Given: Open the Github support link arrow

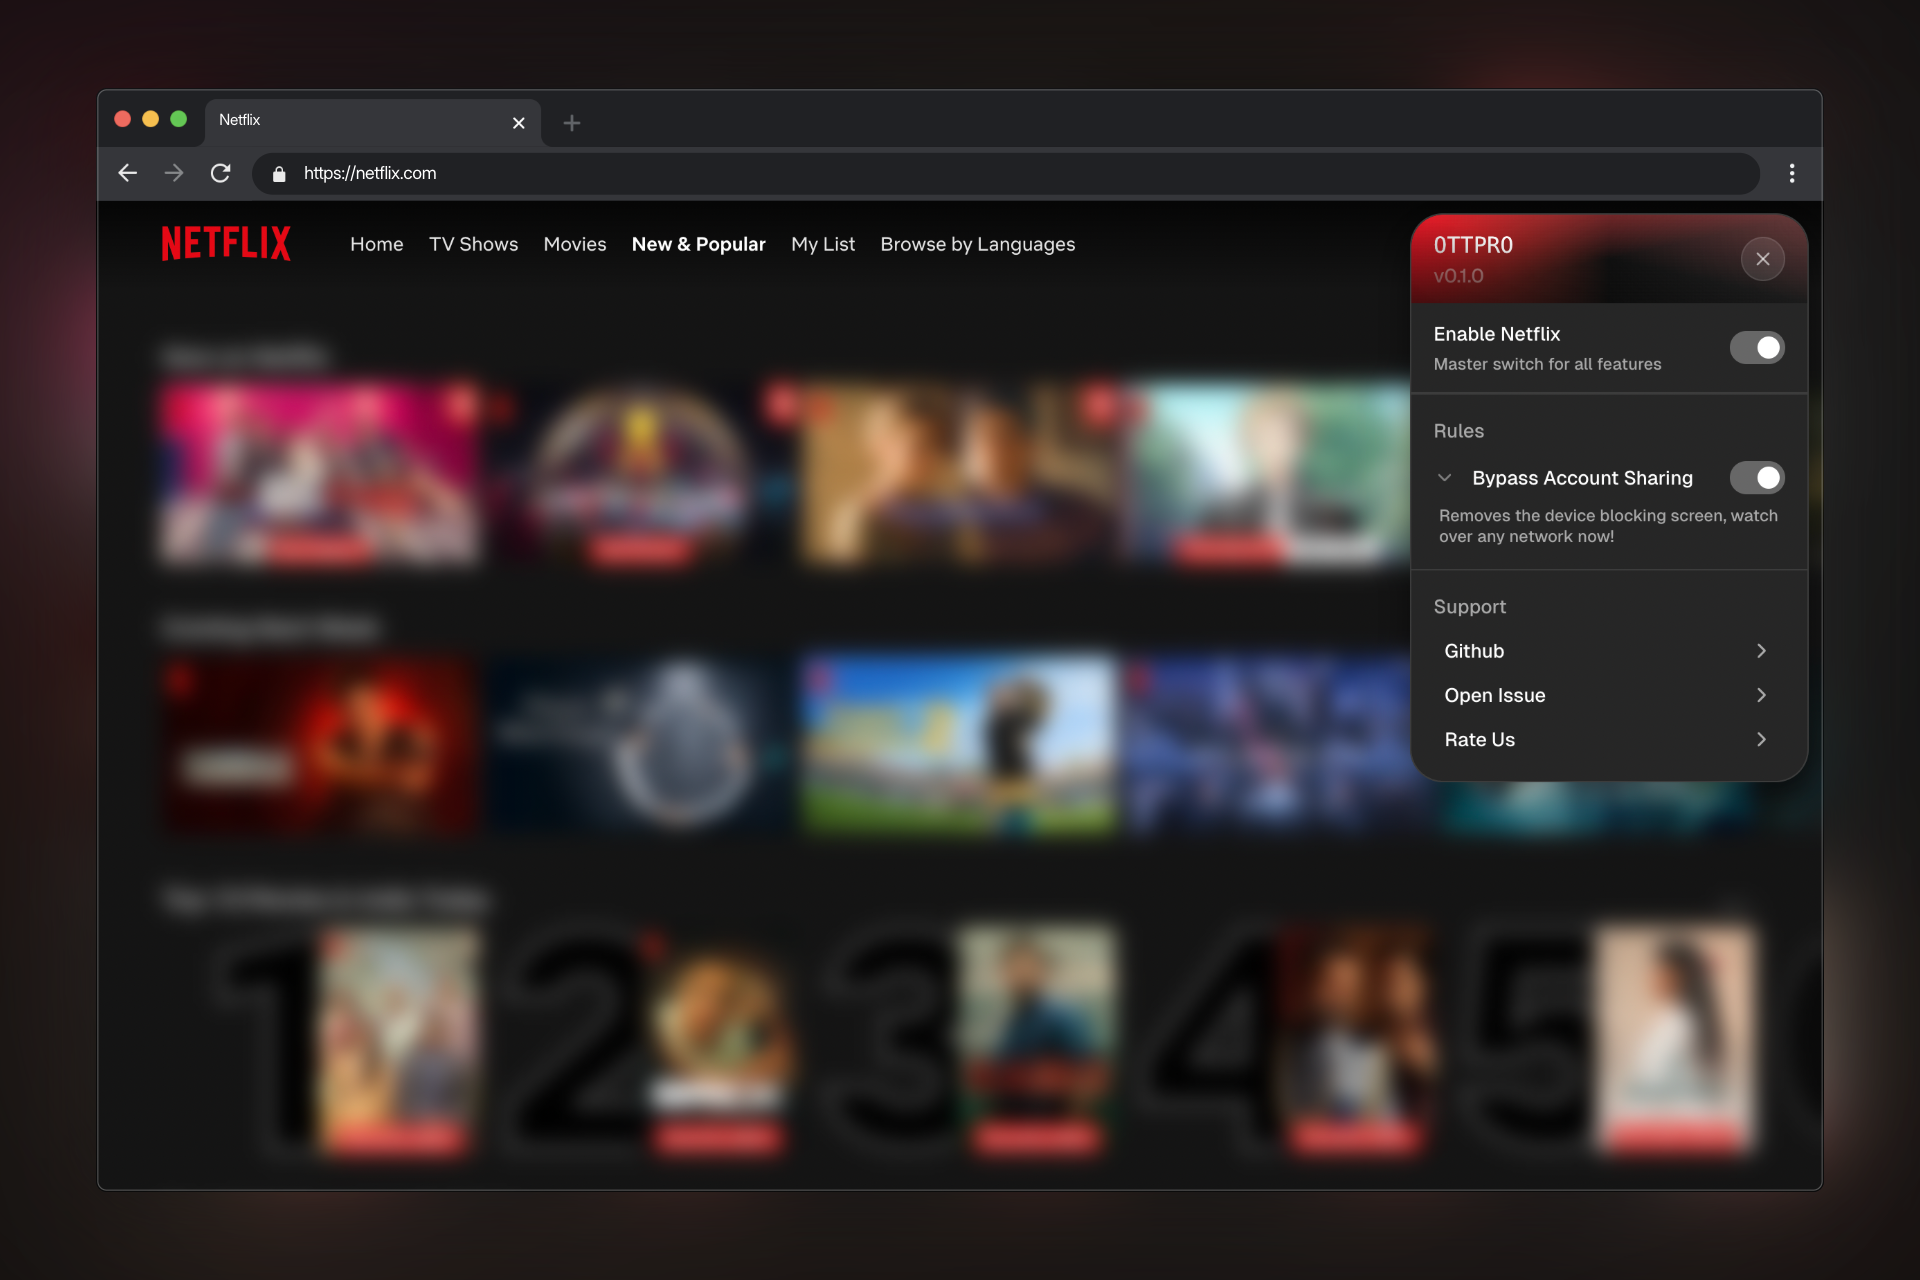Looking at the screenshot, I should pos(1761,651).
